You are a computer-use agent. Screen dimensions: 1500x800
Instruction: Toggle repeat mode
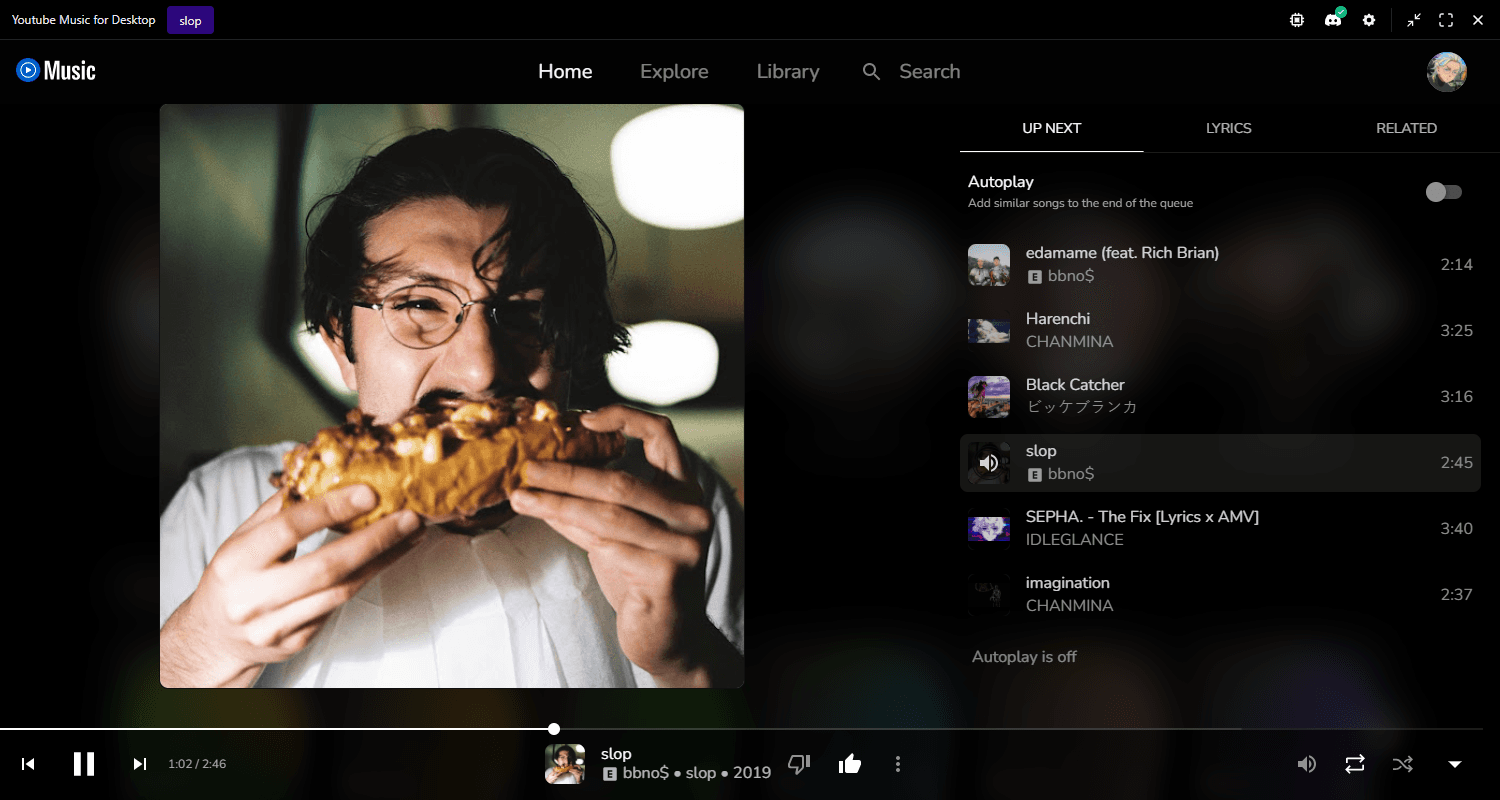click(1355, 764)
